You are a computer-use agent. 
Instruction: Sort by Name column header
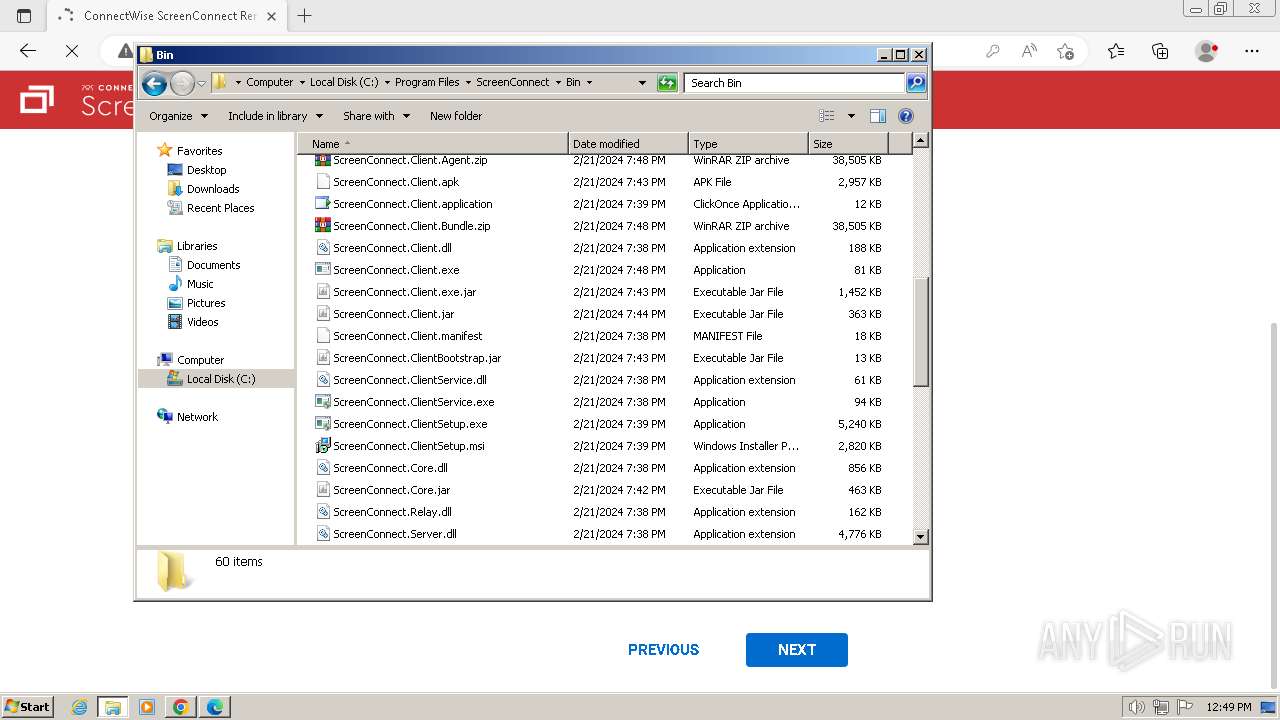433,144
